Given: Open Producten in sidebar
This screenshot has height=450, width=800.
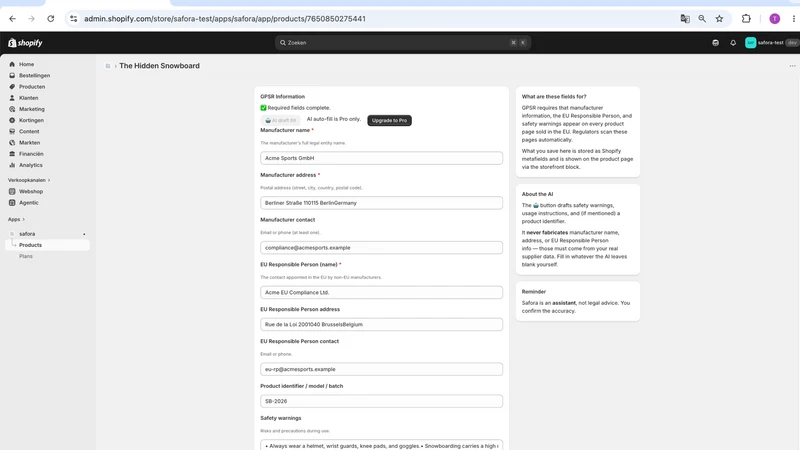Looking at the screenshot, I should pos(32,87).
